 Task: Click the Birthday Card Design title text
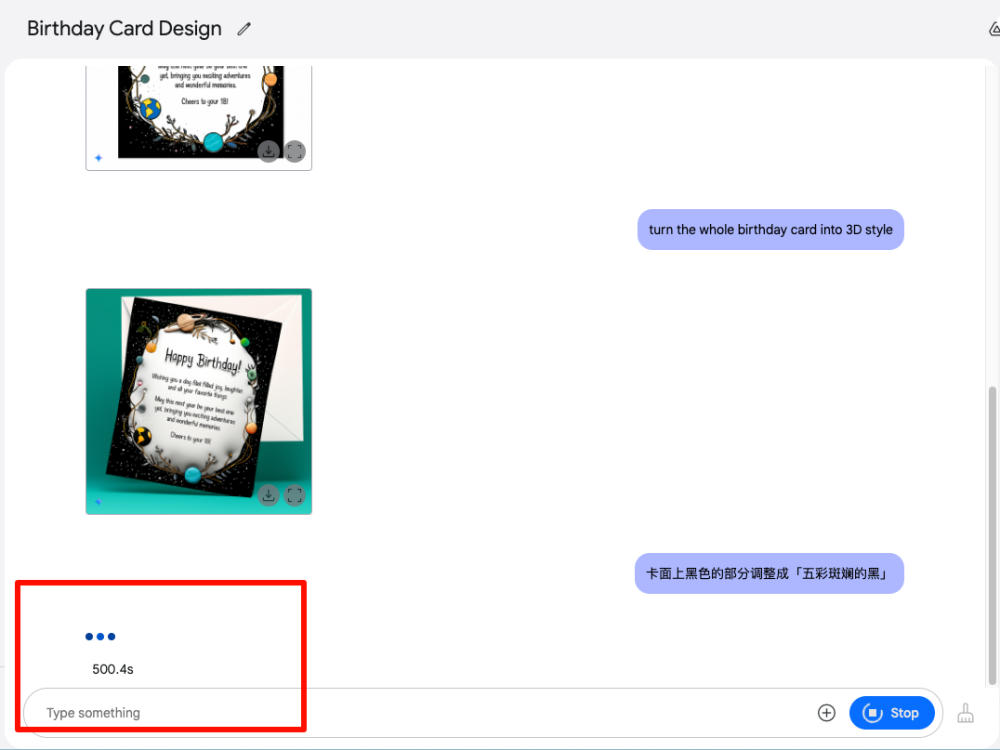click(124, 29)
